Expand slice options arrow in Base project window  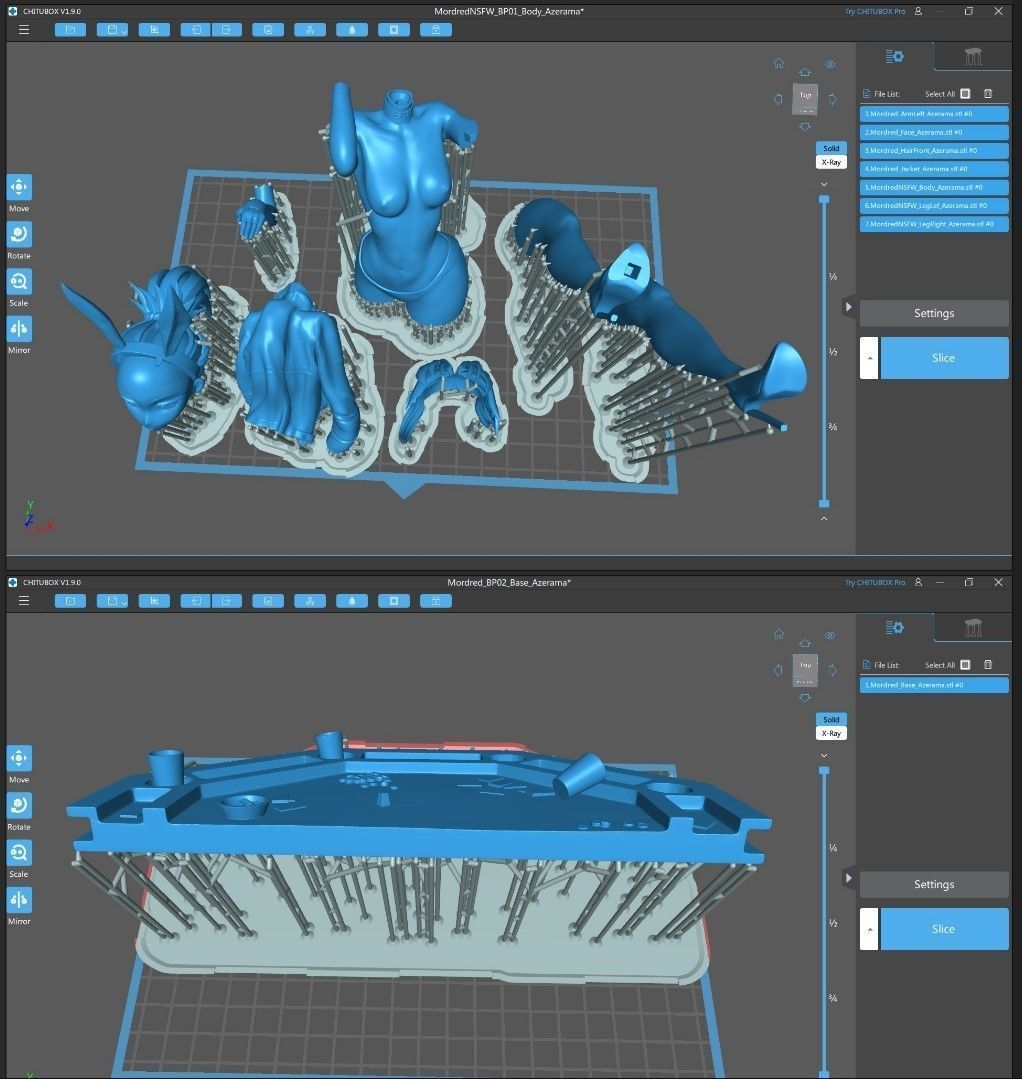[869, 929]
